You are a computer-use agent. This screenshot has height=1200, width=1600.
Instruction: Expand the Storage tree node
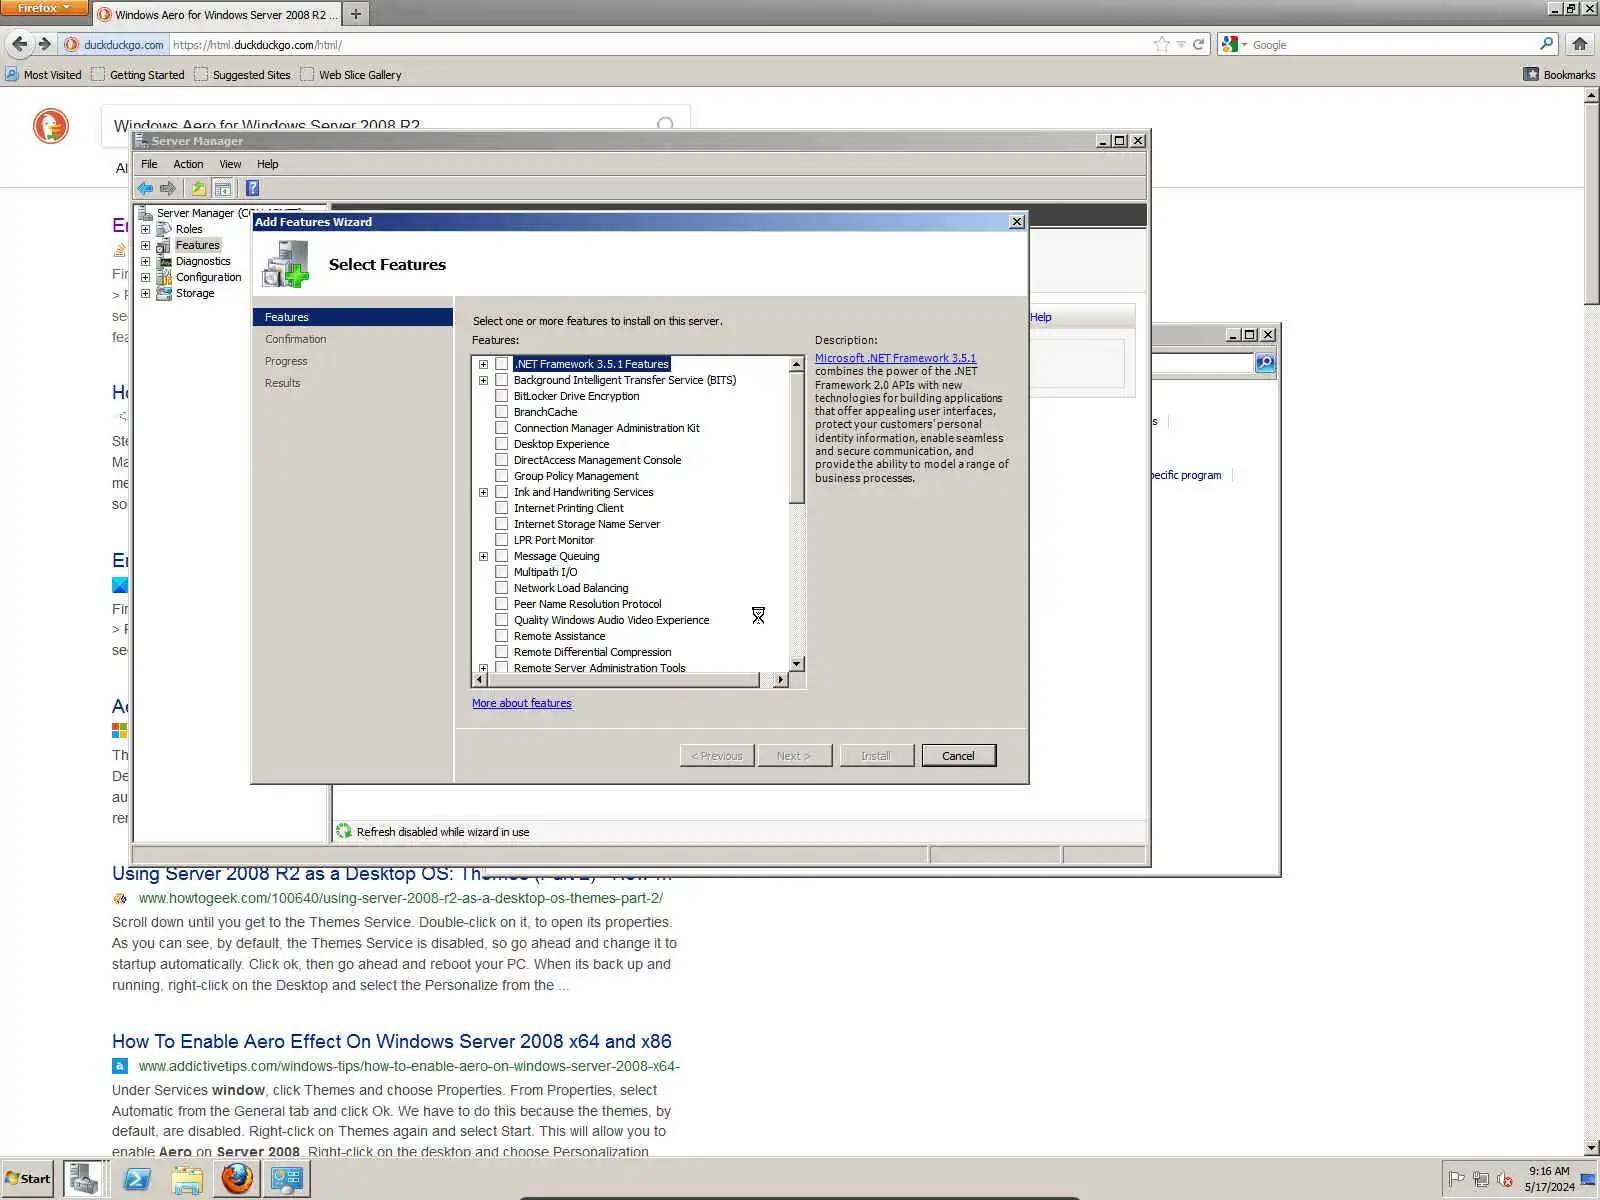(146, 293)
